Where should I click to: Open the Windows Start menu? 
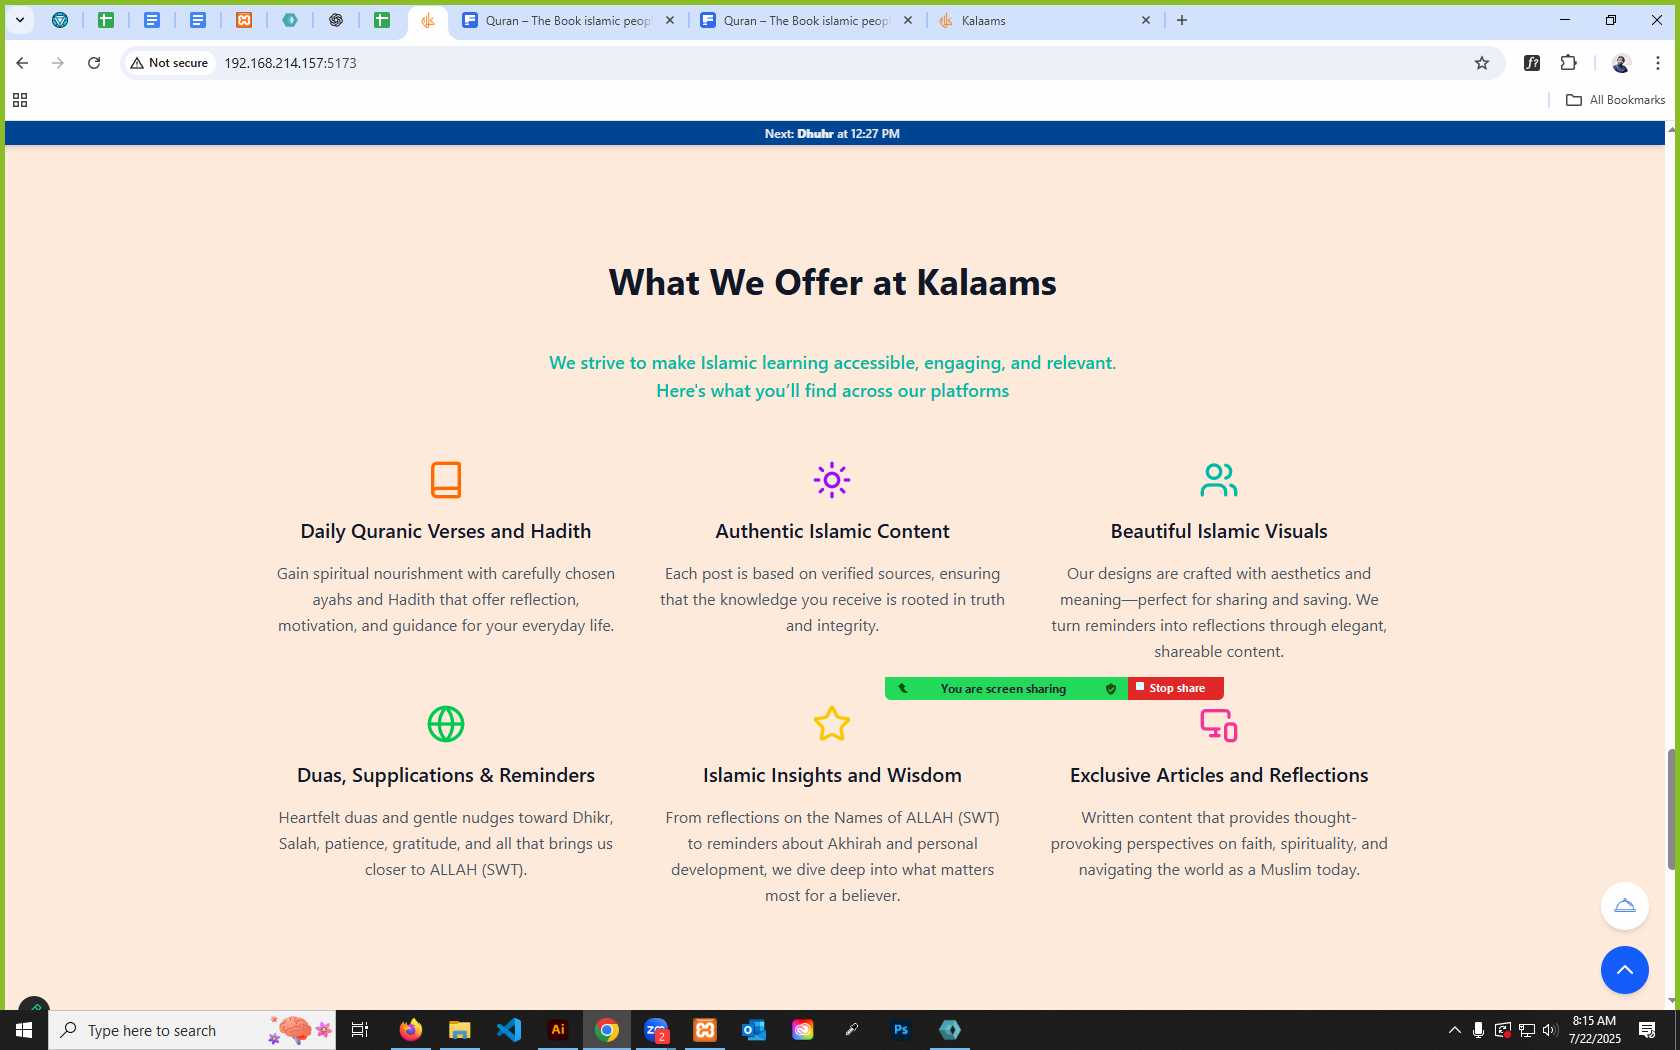click(24, 1030)
